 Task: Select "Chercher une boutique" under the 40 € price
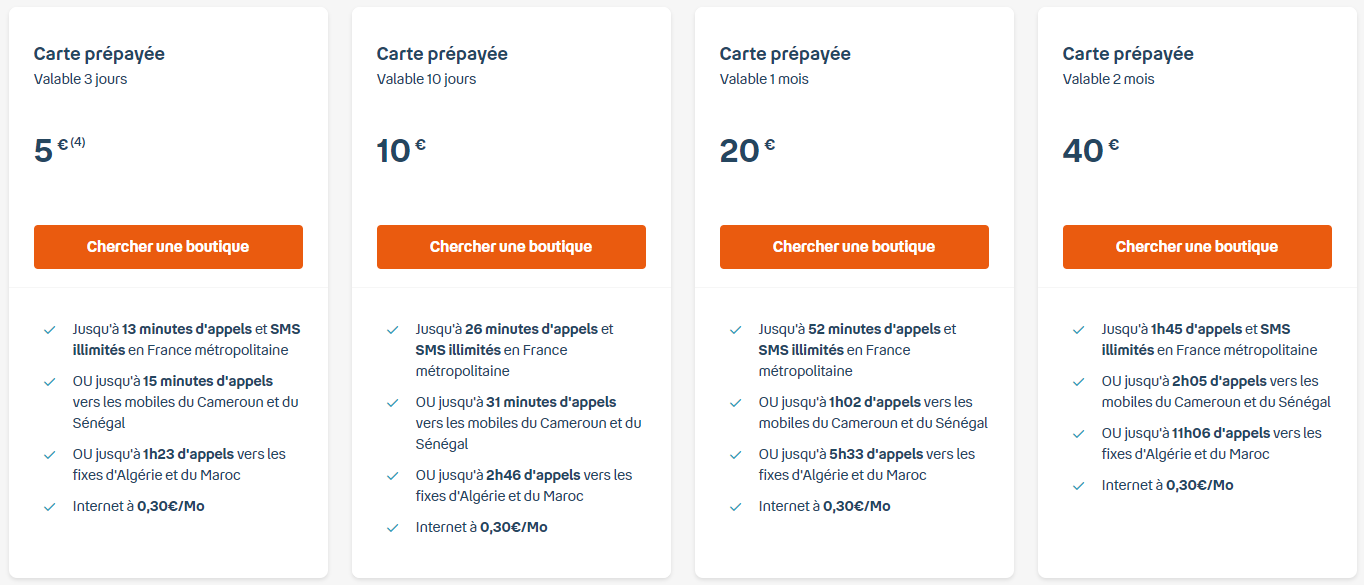(x=1197, y=247)
